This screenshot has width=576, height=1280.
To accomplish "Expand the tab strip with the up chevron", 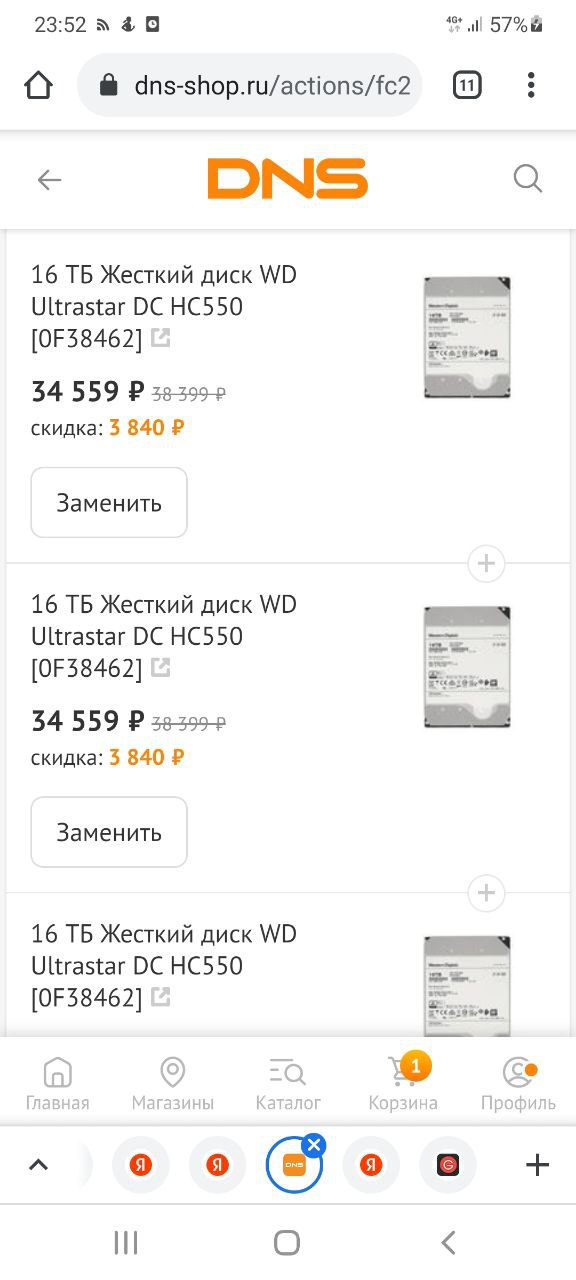I will (38, 1165).
